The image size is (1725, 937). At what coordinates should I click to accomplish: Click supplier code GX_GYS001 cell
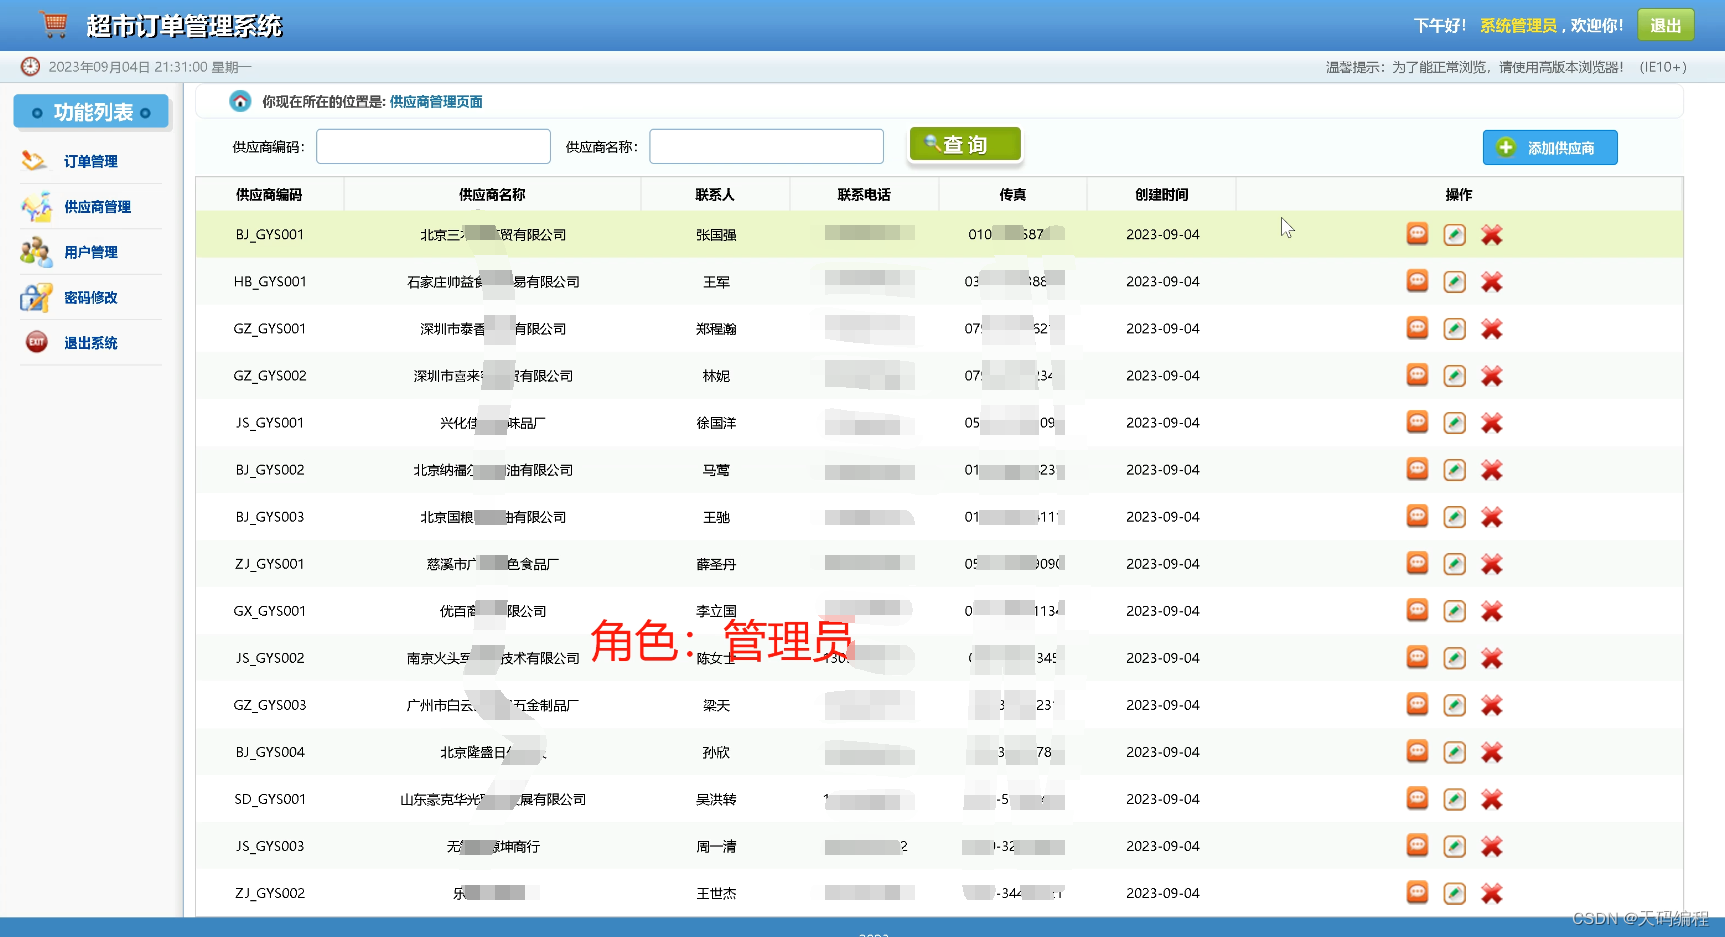tap(270, 611)
